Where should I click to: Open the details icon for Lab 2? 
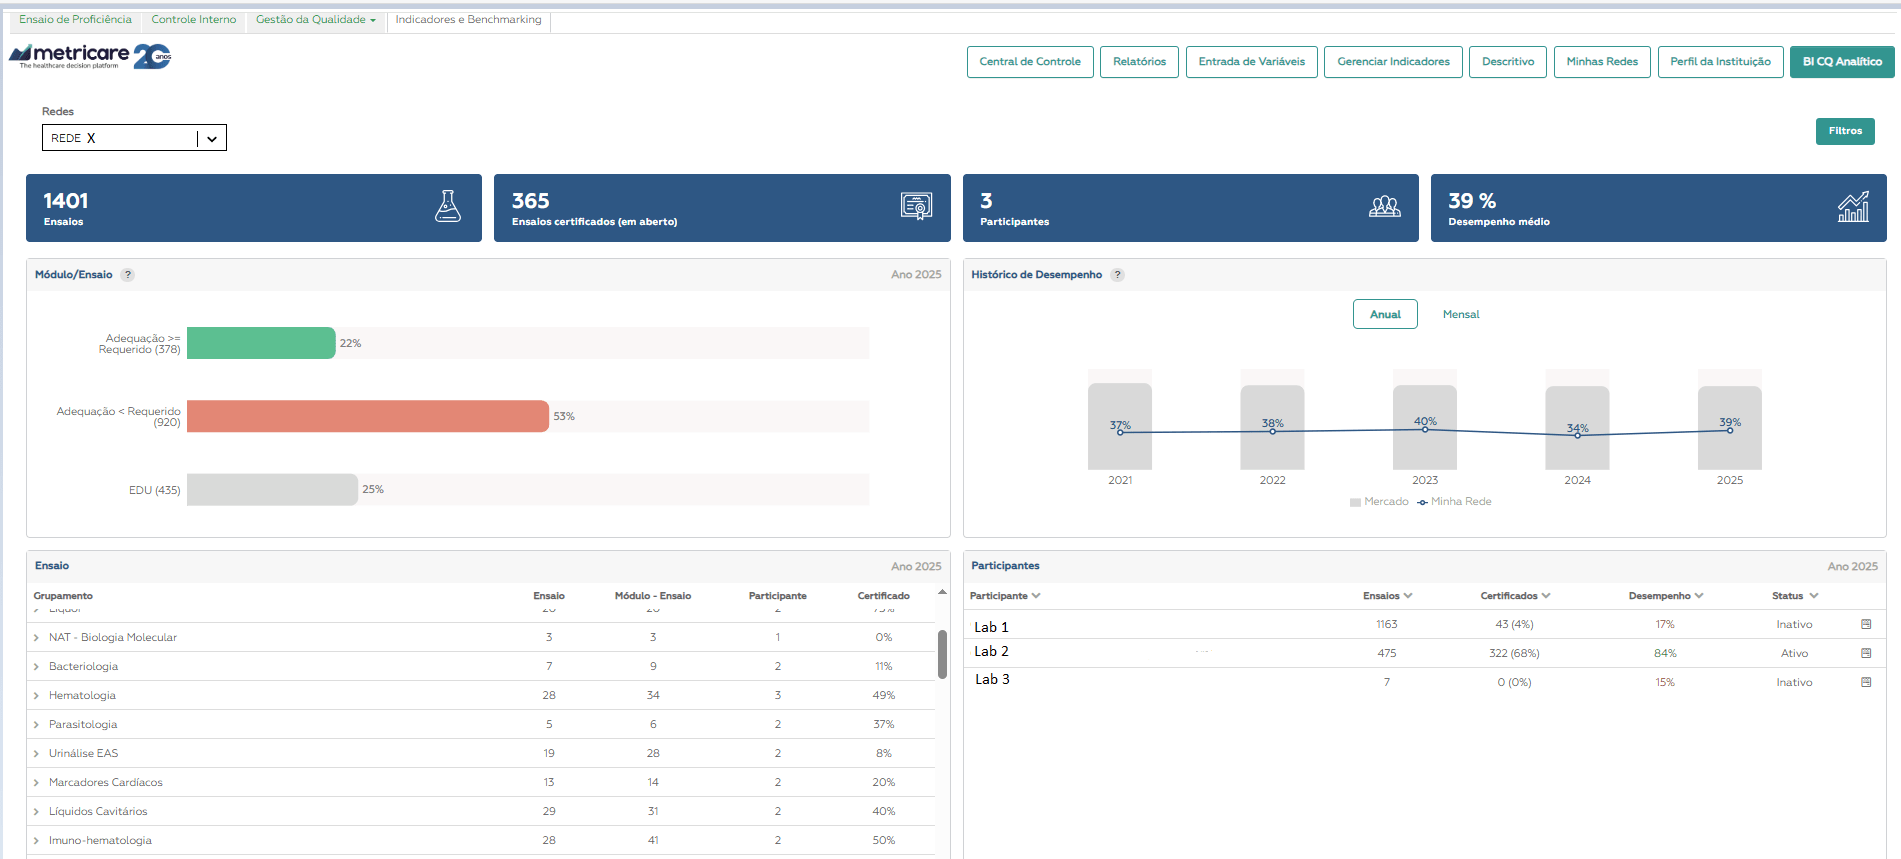point(1866,653)
